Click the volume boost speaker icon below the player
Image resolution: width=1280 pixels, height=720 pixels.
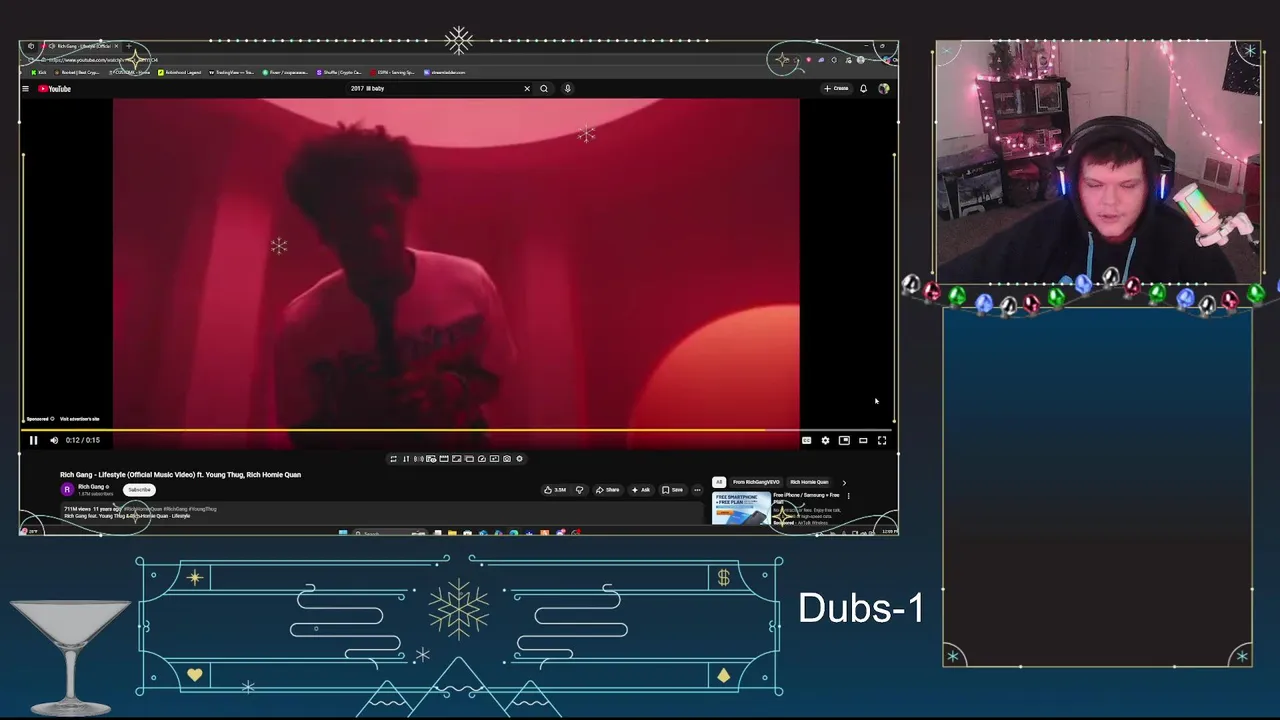point(418,459)
